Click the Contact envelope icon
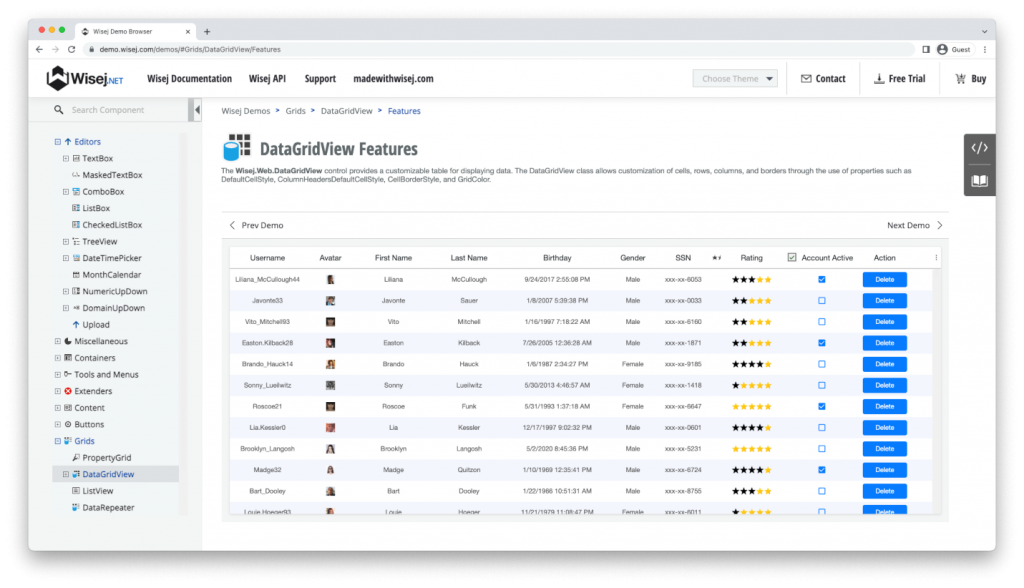 pyautogui.click(x=806, y=78)
